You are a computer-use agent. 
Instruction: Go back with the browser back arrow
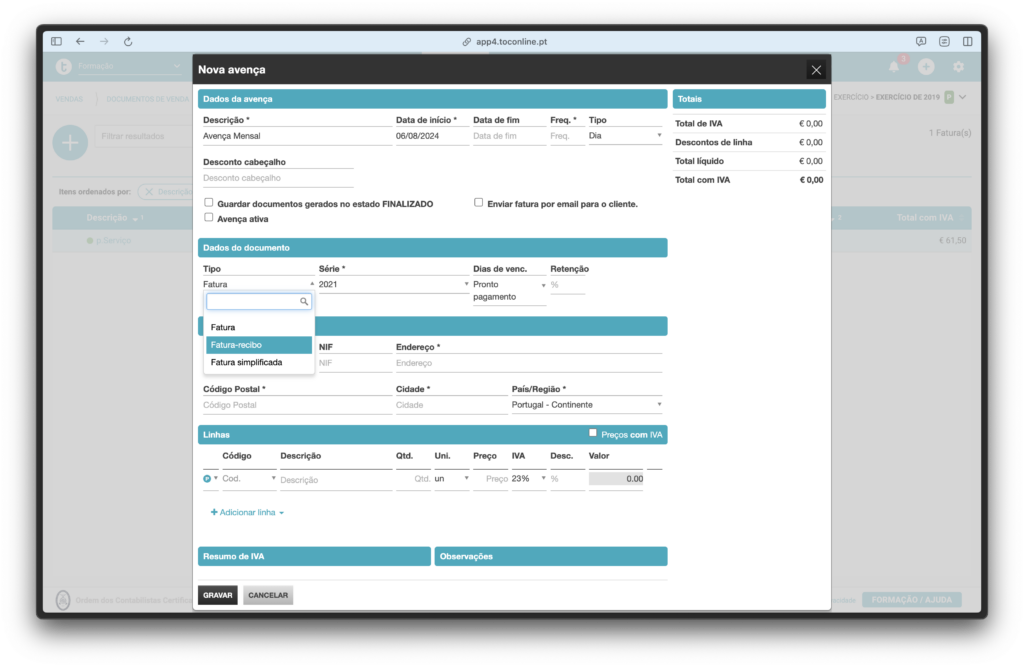click(x=80, y=41)
